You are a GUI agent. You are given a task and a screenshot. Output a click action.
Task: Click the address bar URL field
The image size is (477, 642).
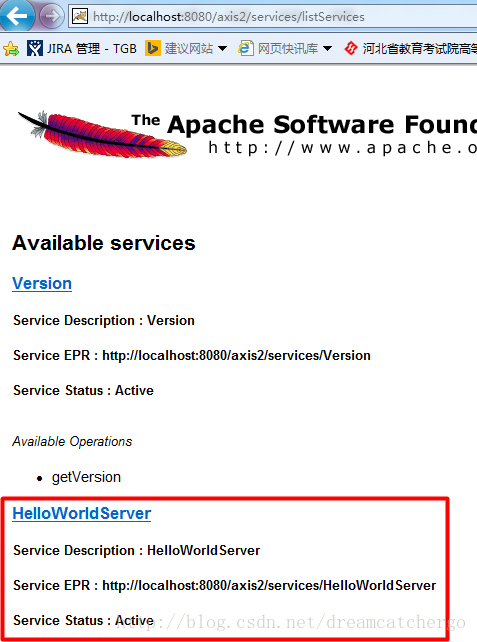click(x=272, y=16)
